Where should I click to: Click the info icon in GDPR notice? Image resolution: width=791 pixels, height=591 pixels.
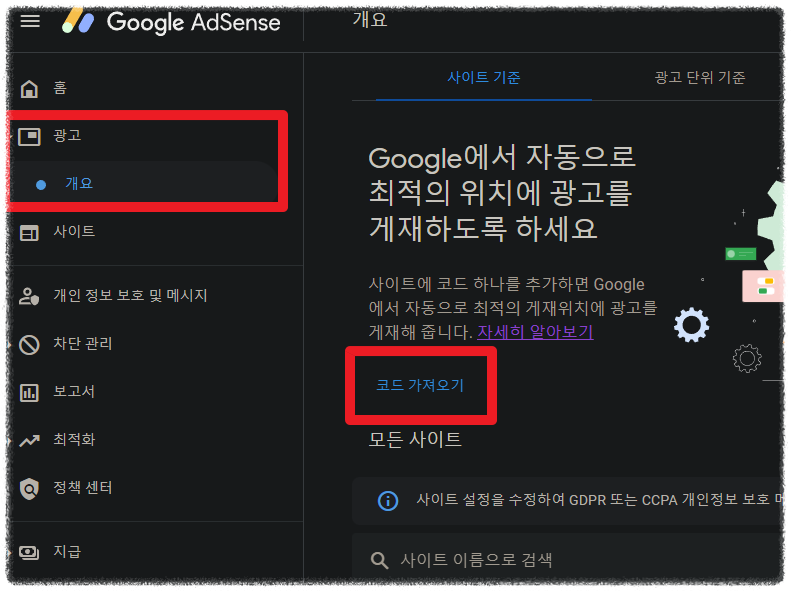[388, 501]
